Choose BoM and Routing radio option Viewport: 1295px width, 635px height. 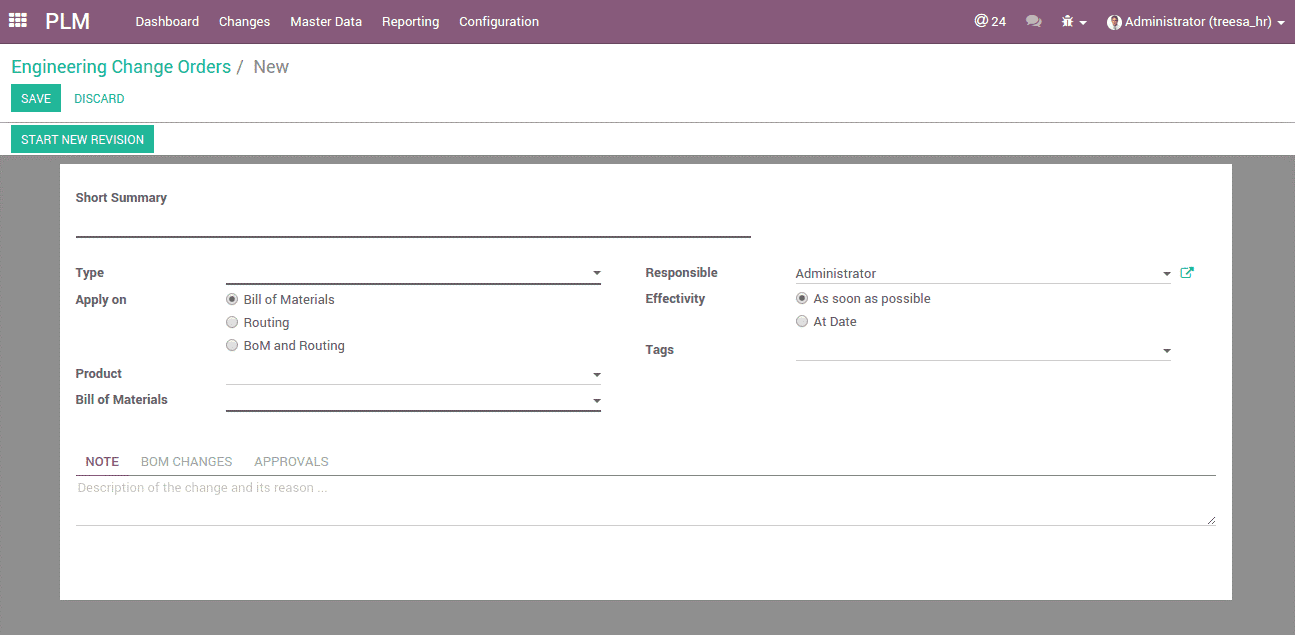pos(232,345)
